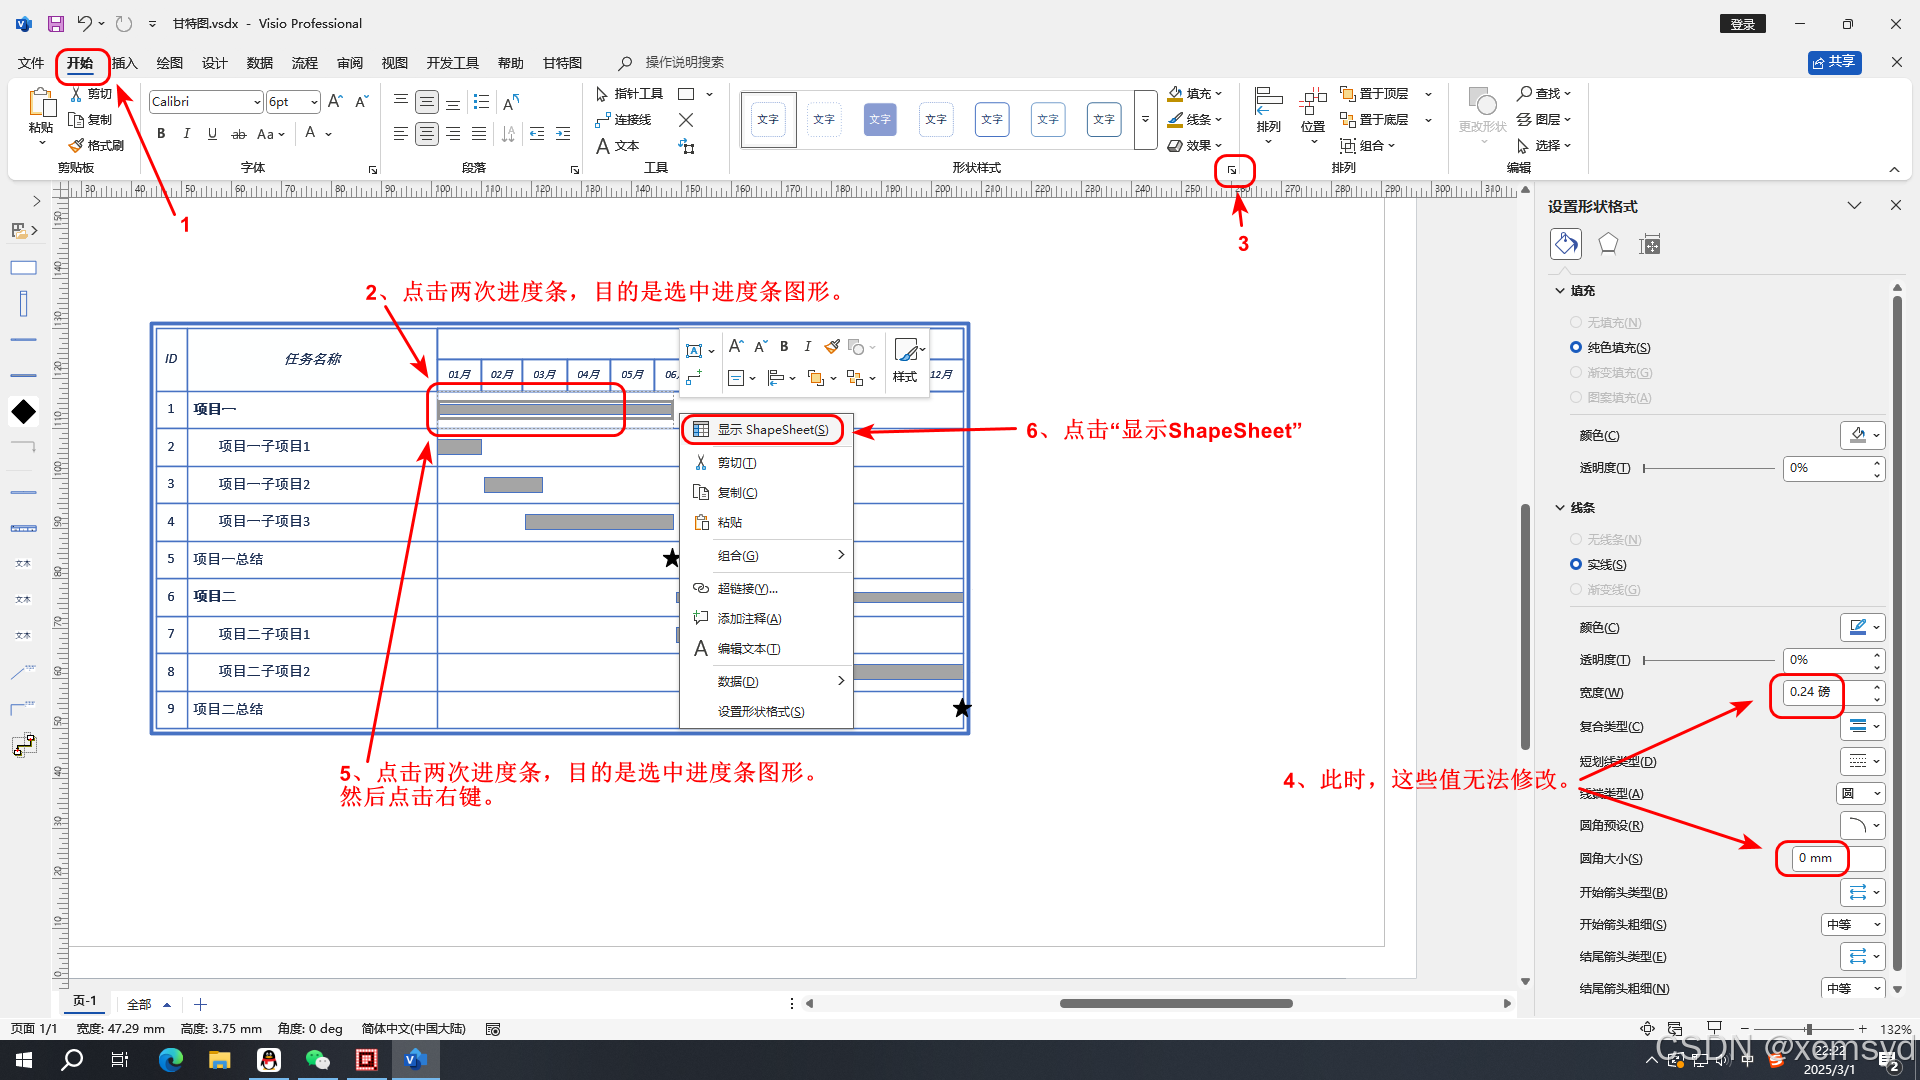
Task: Open the Calibri font name dropdown
Action: 257,102
